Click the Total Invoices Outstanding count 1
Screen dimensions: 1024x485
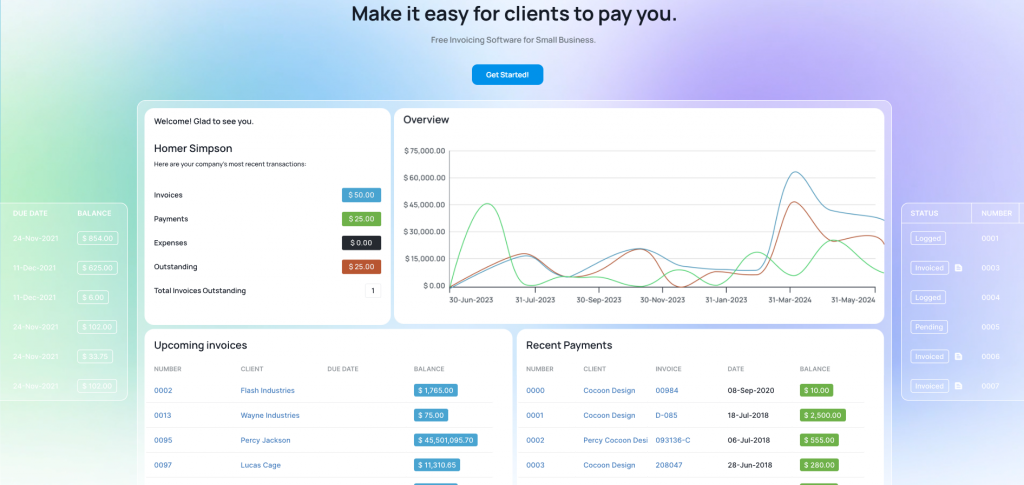[x=373, y=290]
